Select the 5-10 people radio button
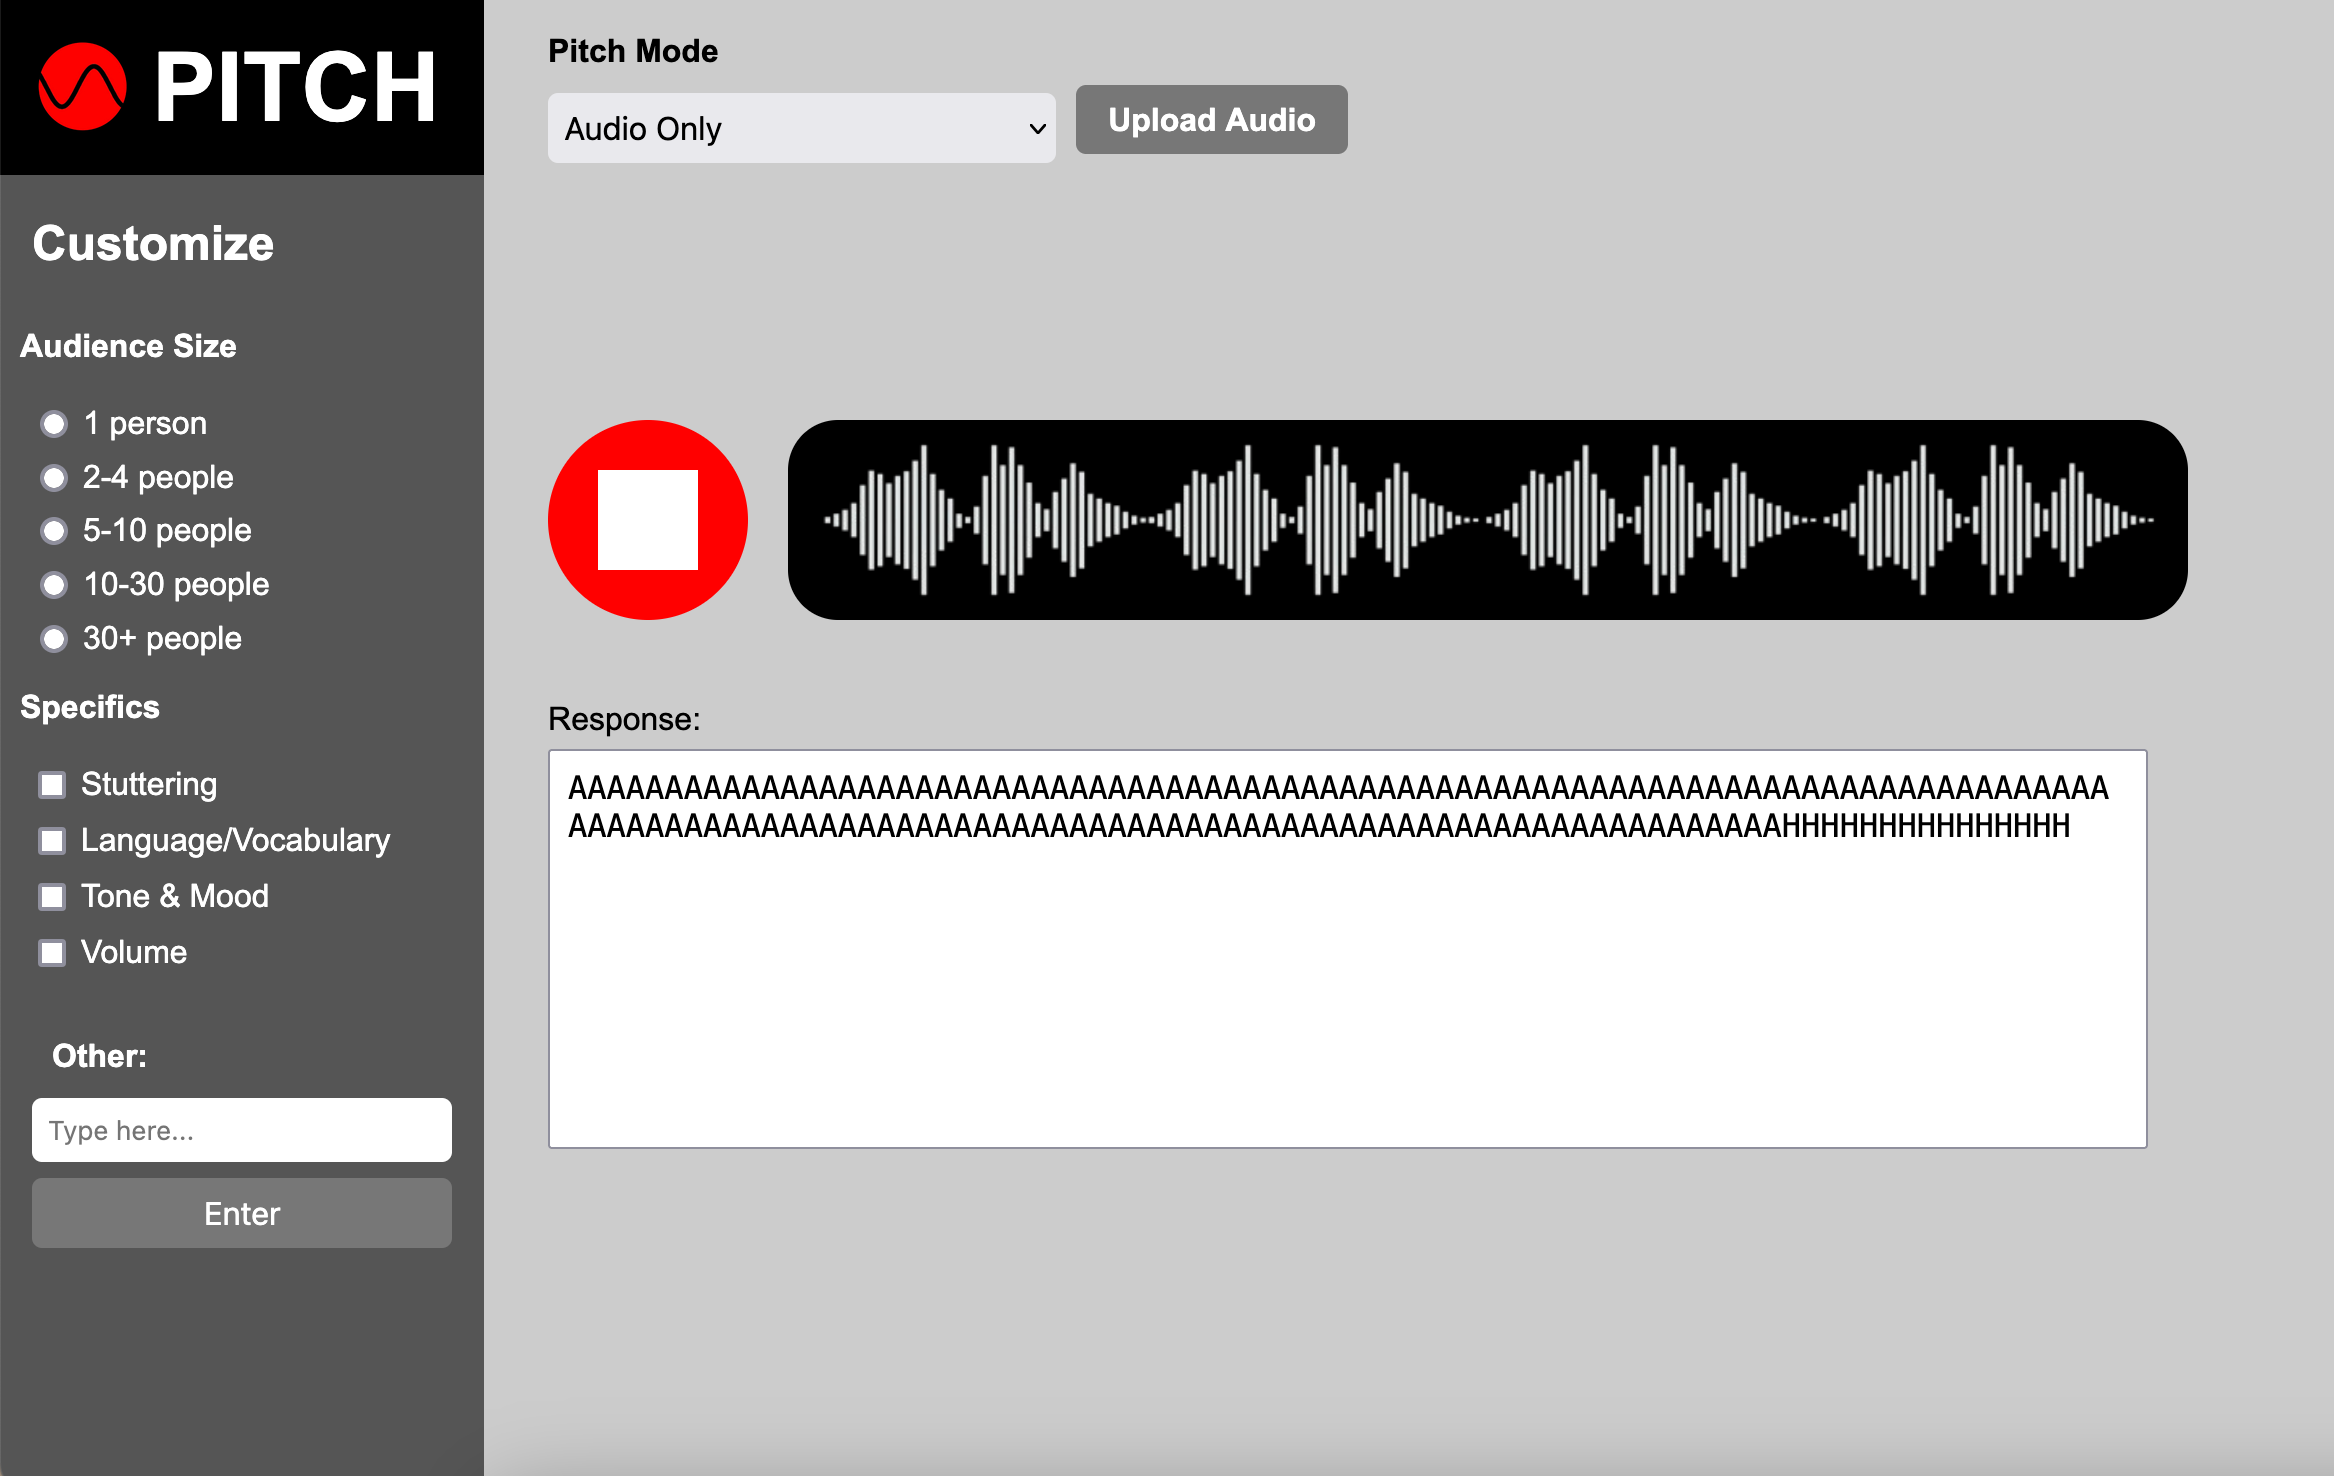 54,531
